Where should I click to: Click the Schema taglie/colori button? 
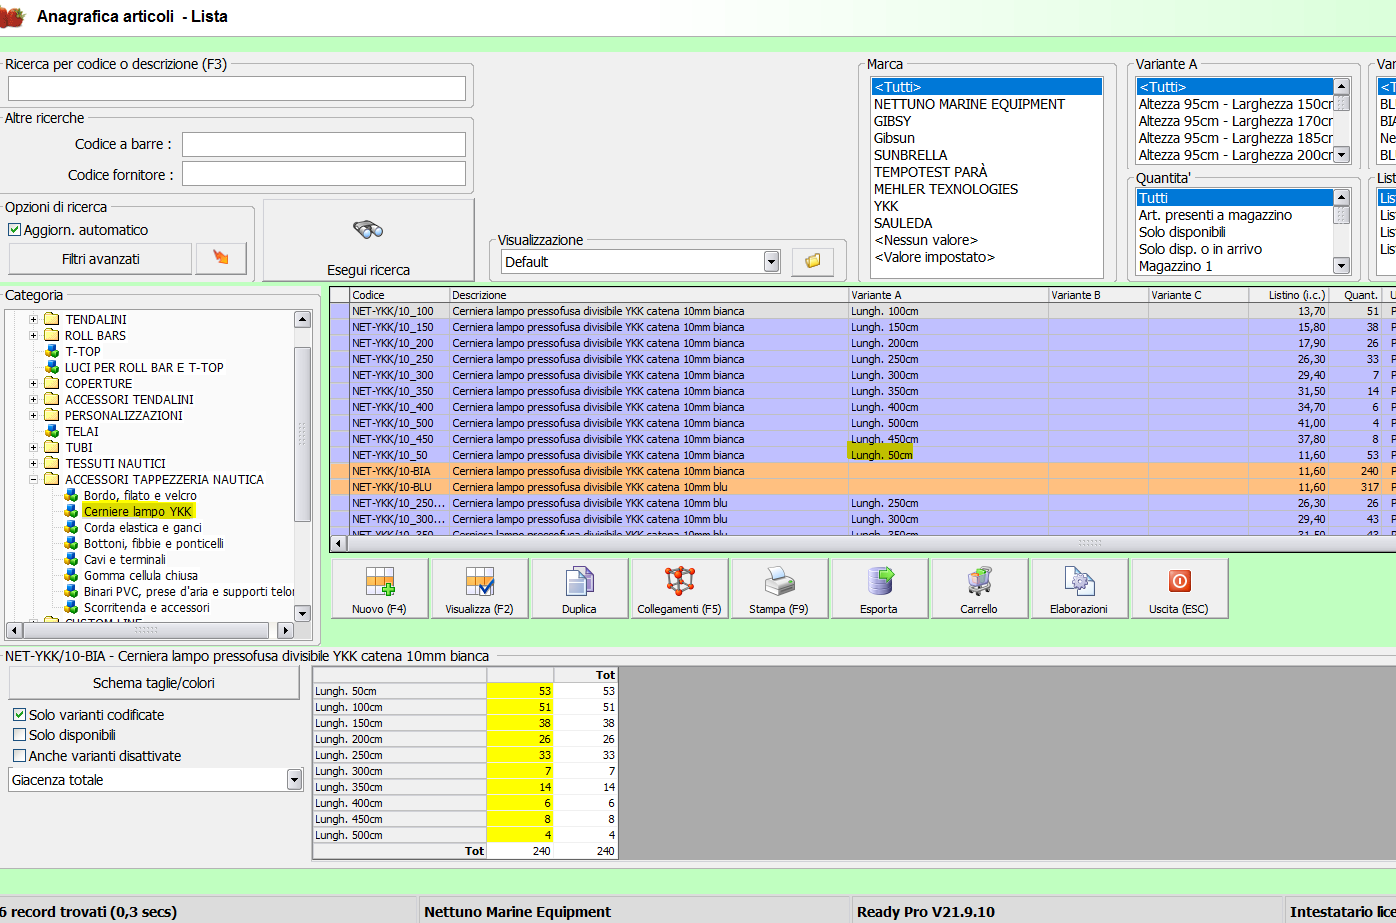(154, 683)
